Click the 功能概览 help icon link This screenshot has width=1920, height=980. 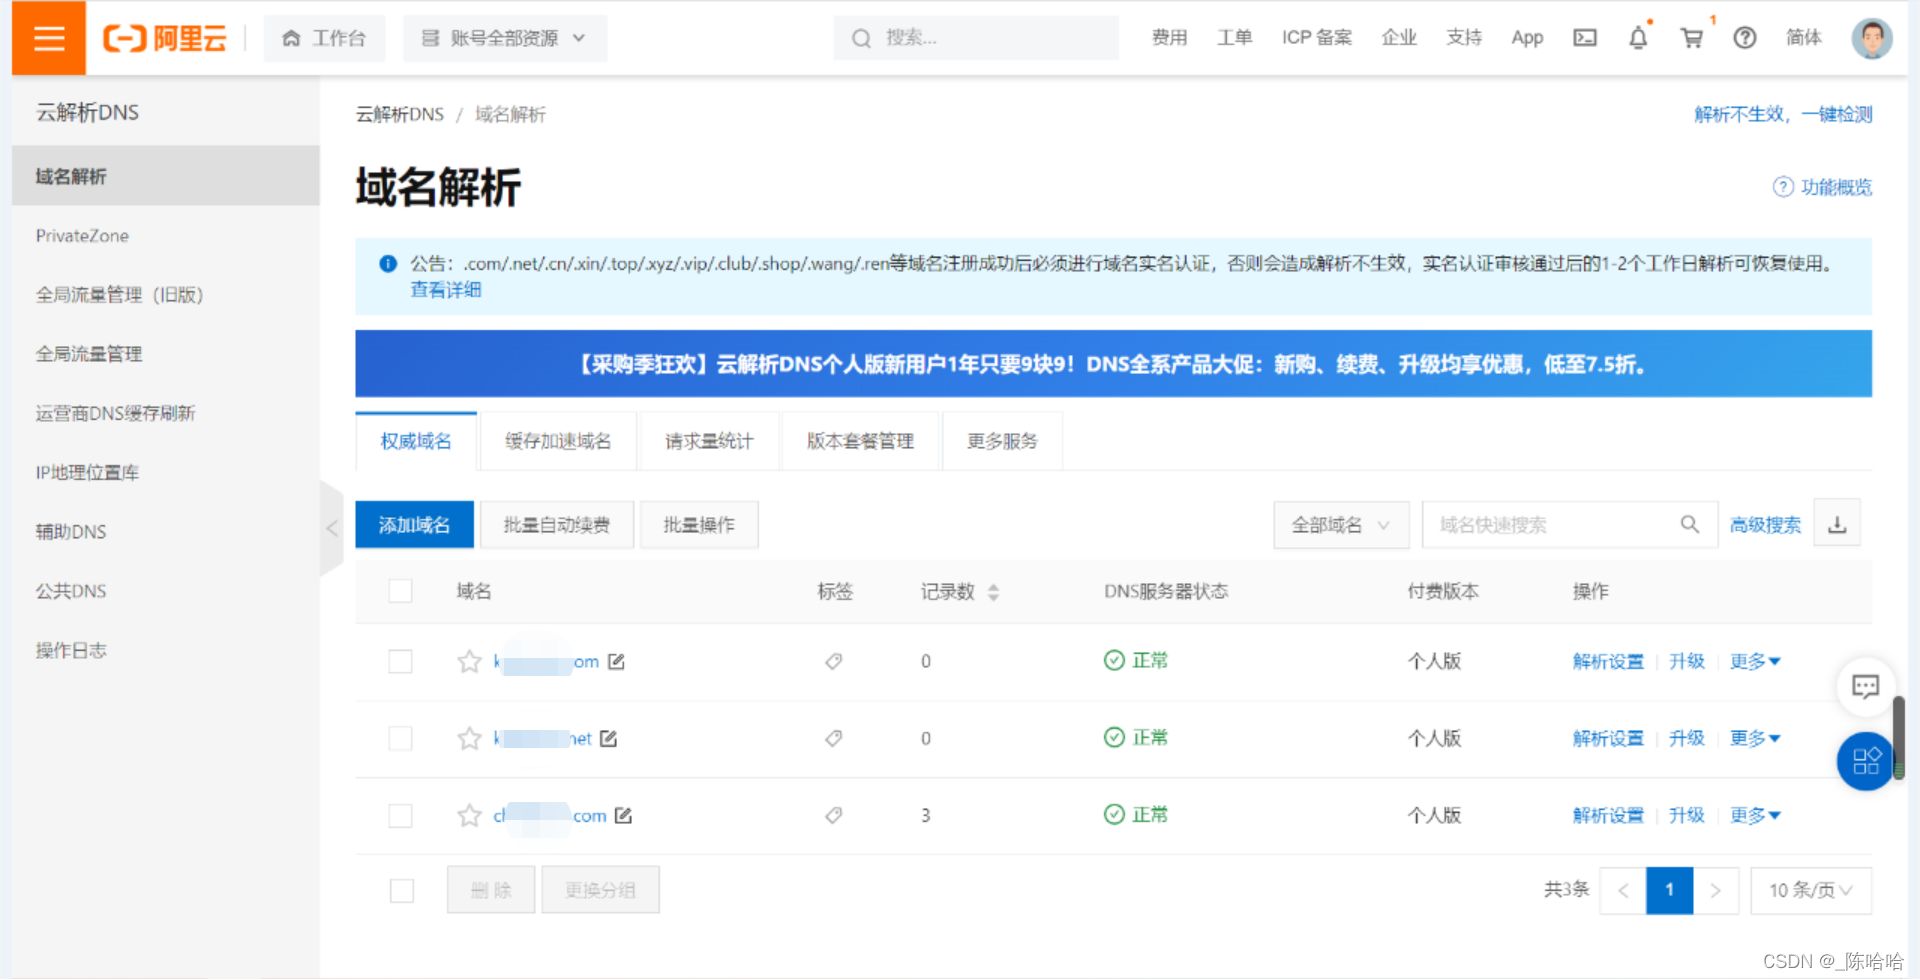pyautogui.click(x=1822, y=187)
